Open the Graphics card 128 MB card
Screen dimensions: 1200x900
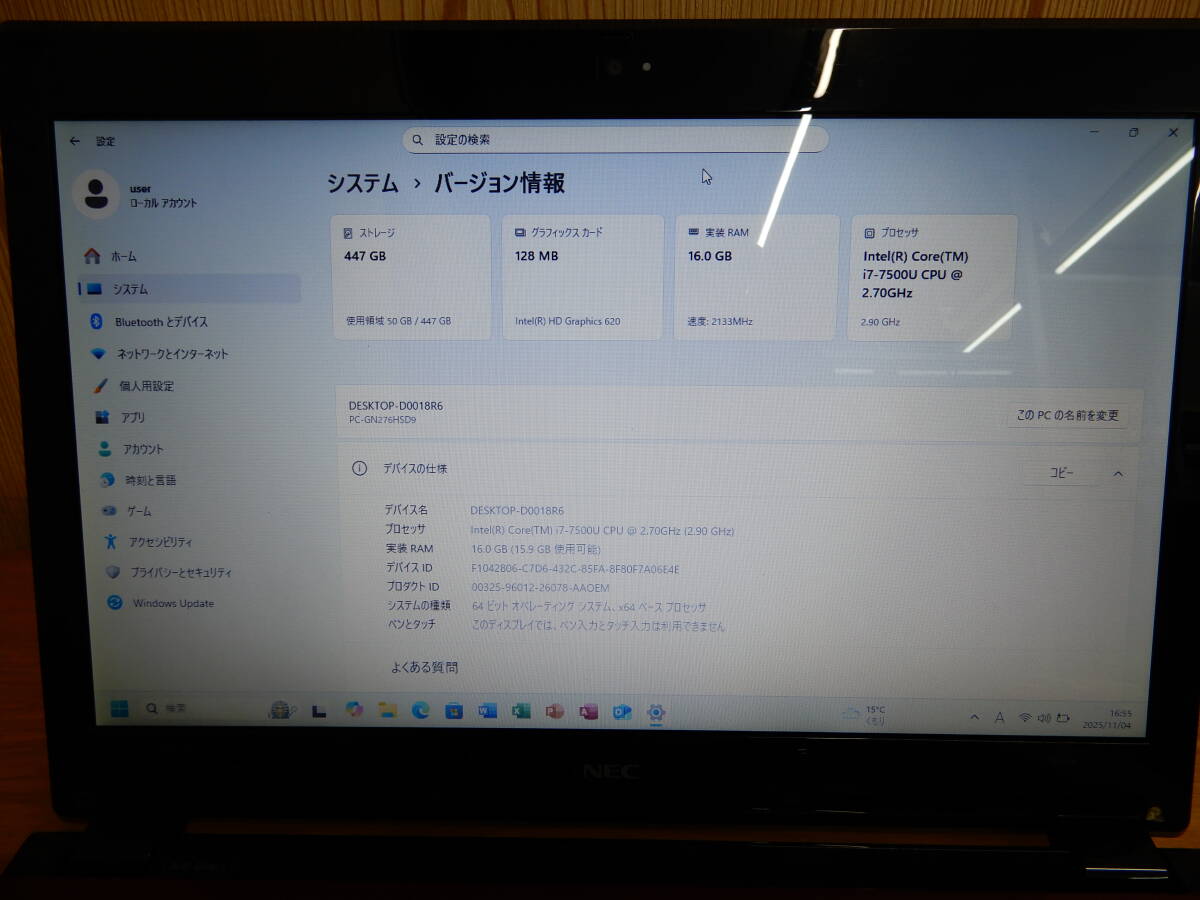click(x=583, y=277)
